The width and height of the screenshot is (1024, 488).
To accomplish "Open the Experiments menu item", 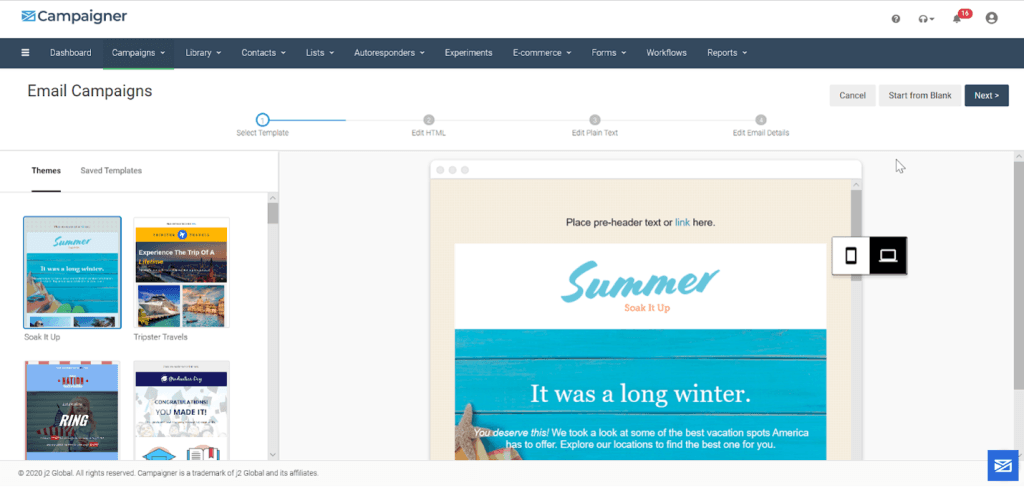I will [x=468, y=53].
